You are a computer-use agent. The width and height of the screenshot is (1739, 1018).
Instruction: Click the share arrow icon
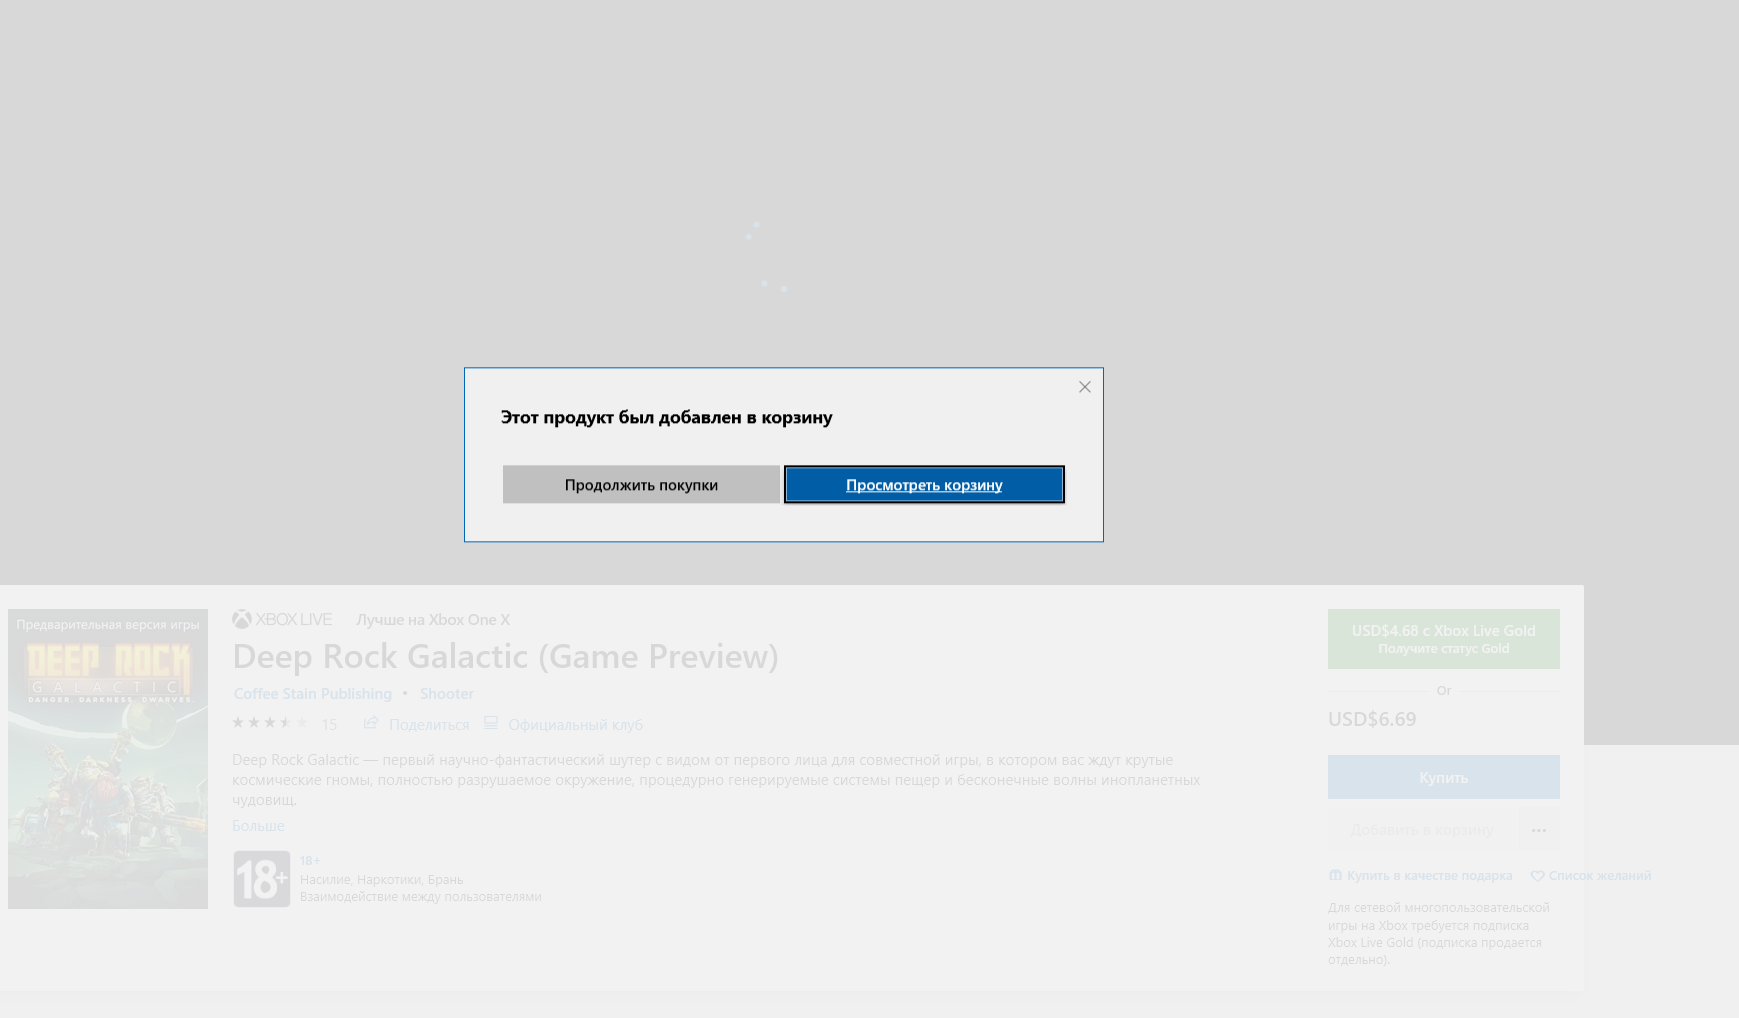pos(371,722)
